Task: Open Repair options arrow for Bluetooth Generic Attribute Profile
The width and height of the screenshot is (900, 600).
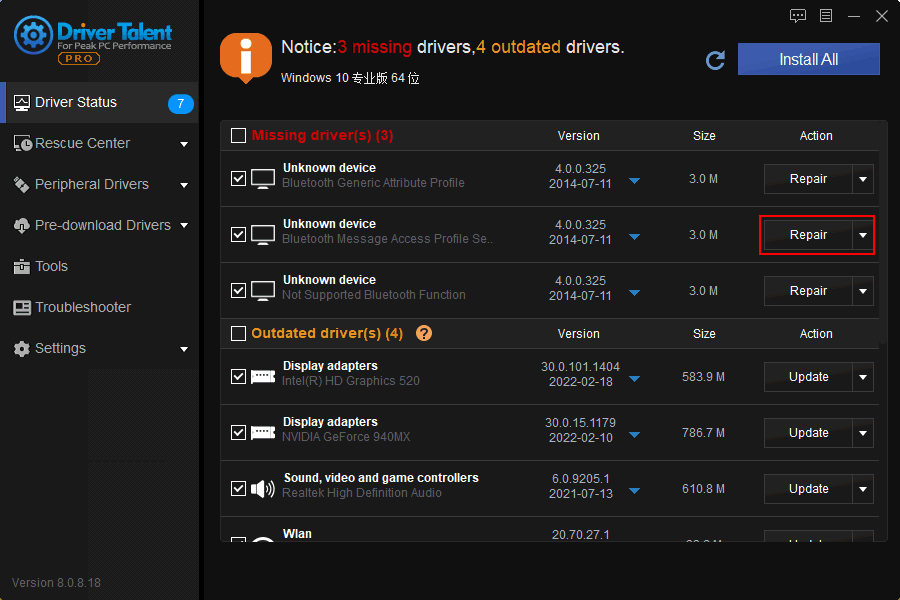Action: [863, 179]
